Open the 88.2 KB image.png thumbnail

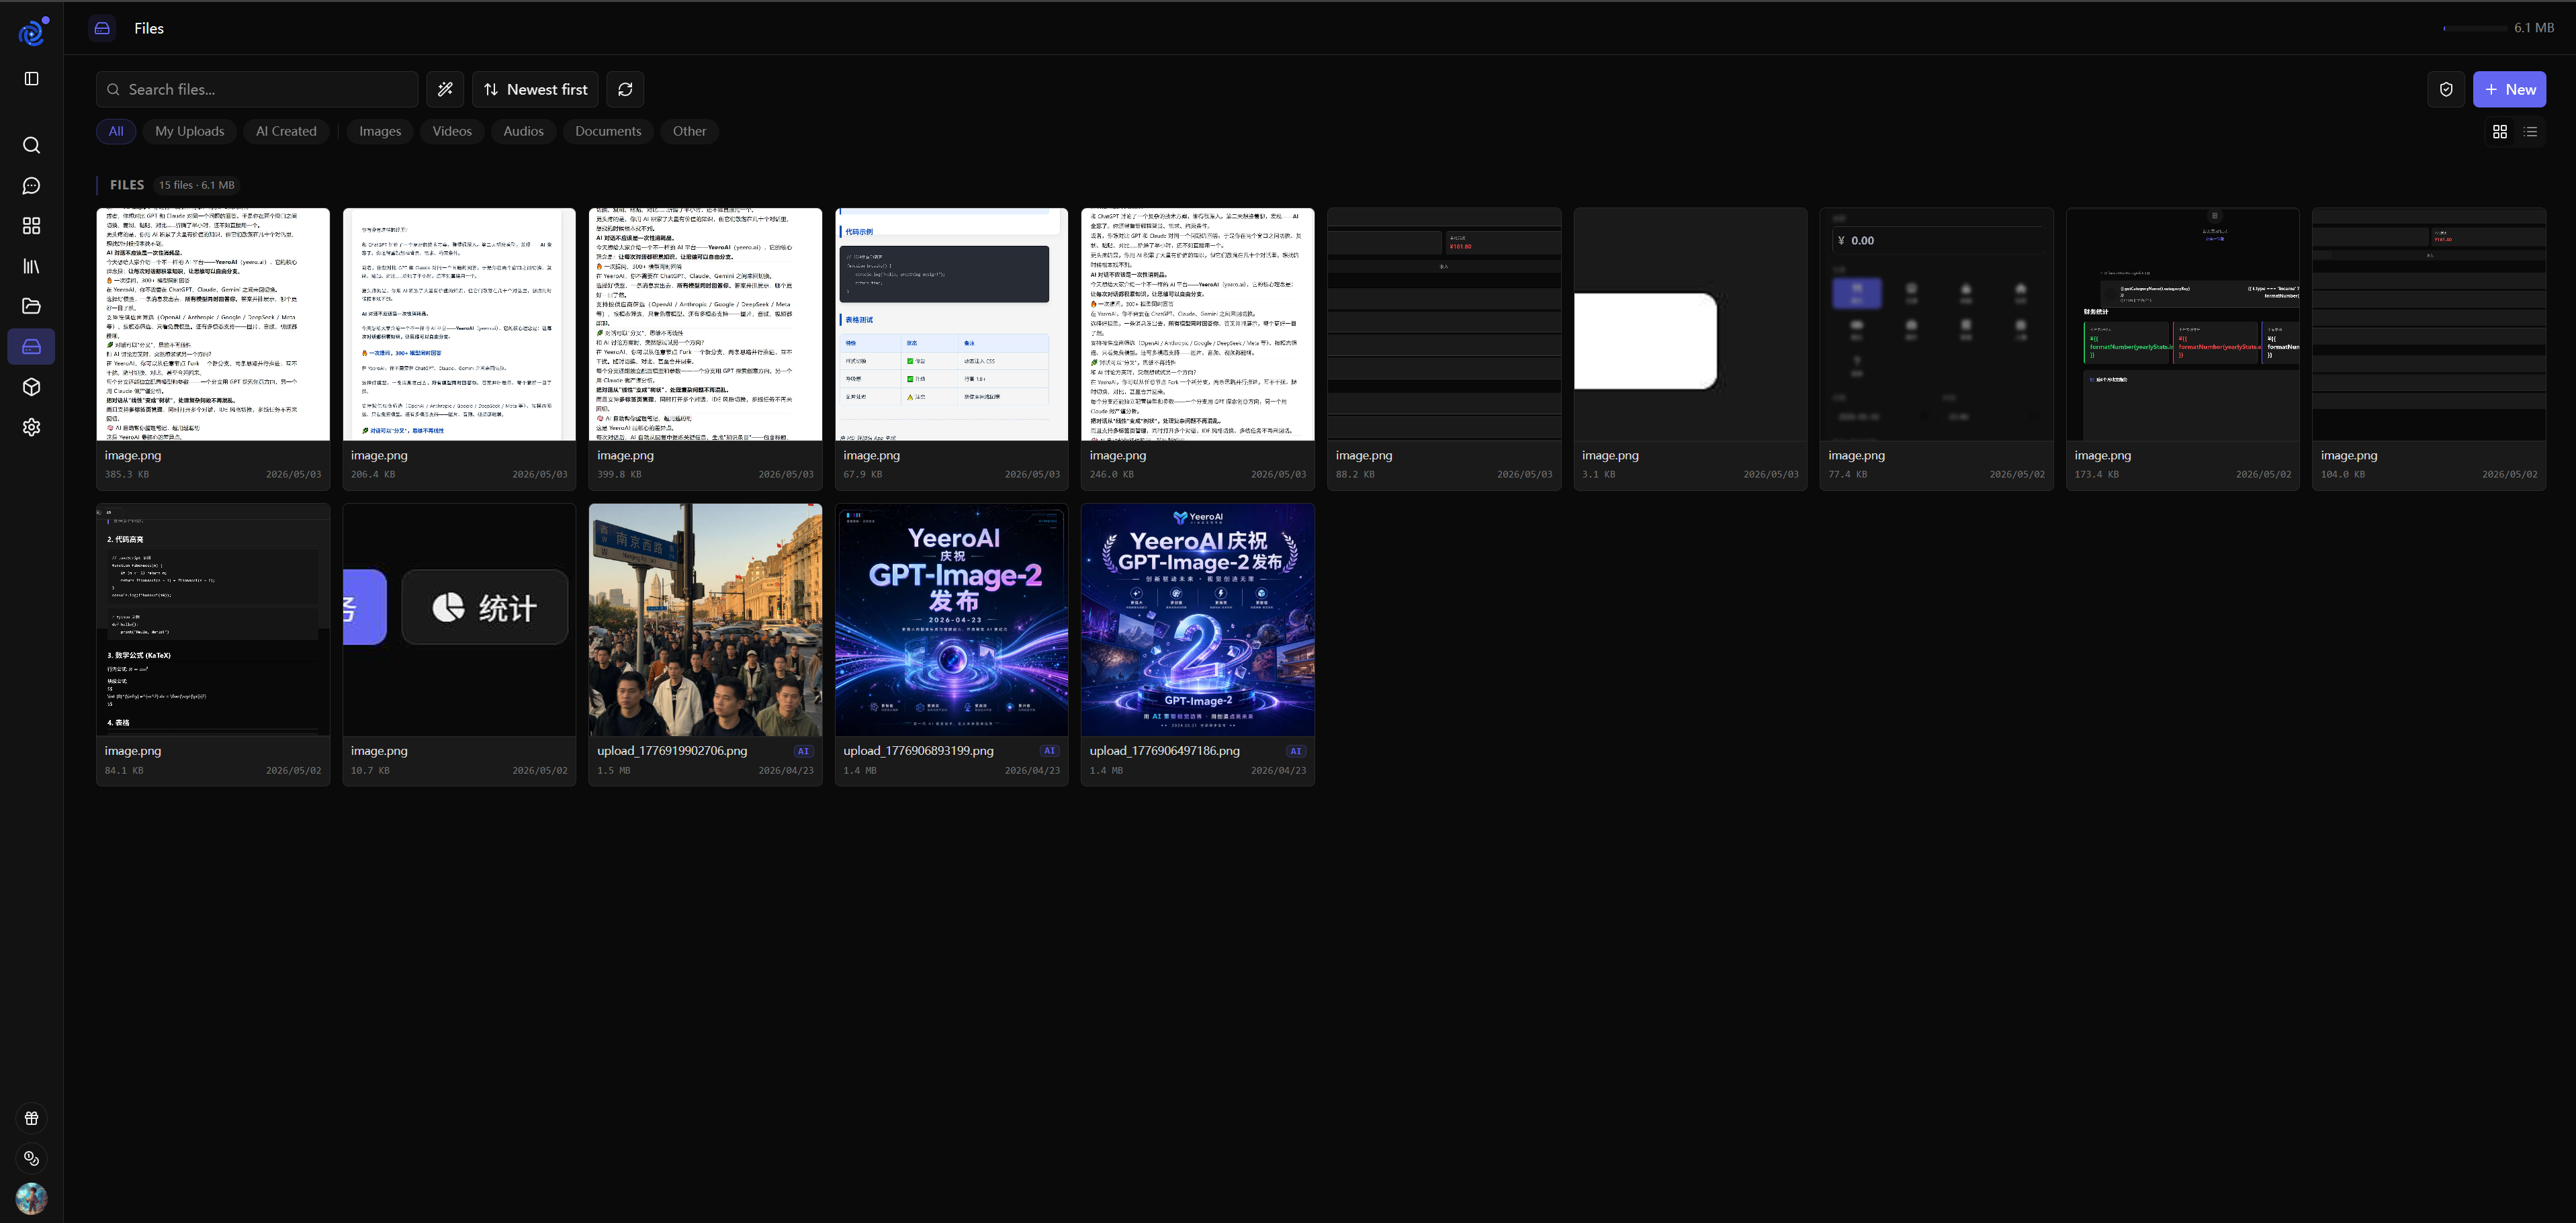(1444, 324)
